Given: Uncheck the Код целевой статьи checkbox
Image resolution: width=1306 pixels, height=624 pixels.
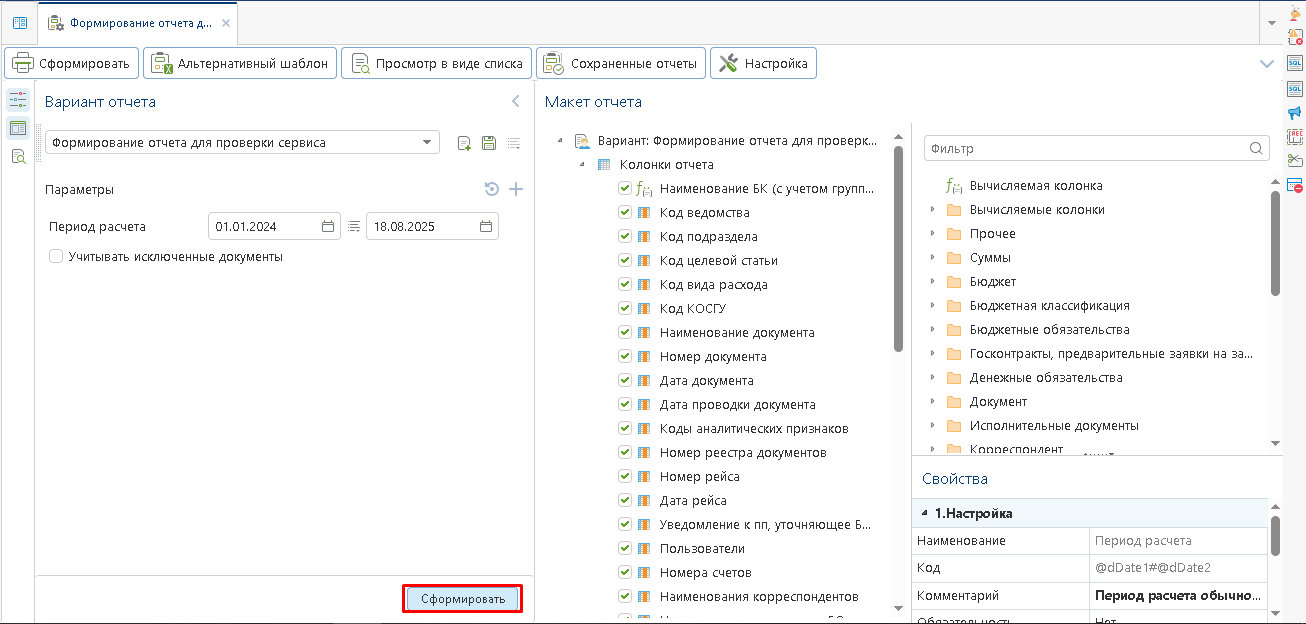Looking at the screenshot, I should 625,260.
